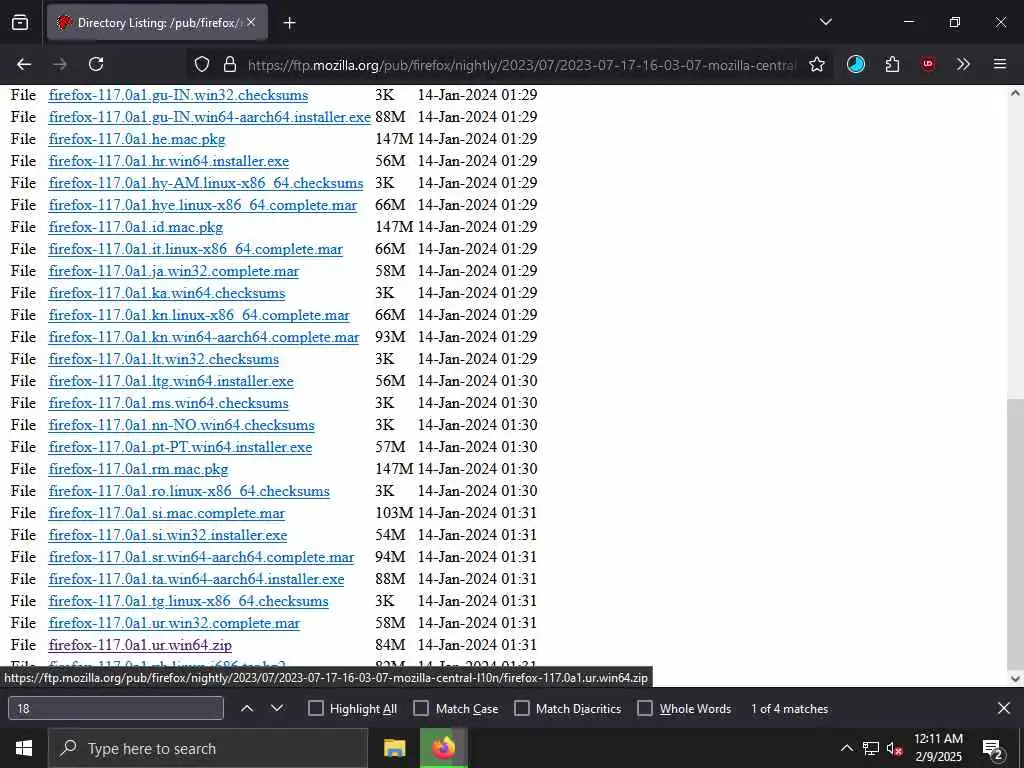This screenshot has width=1024, height=768.
Task: Find previous match arrow
Action: pos(247,708)
